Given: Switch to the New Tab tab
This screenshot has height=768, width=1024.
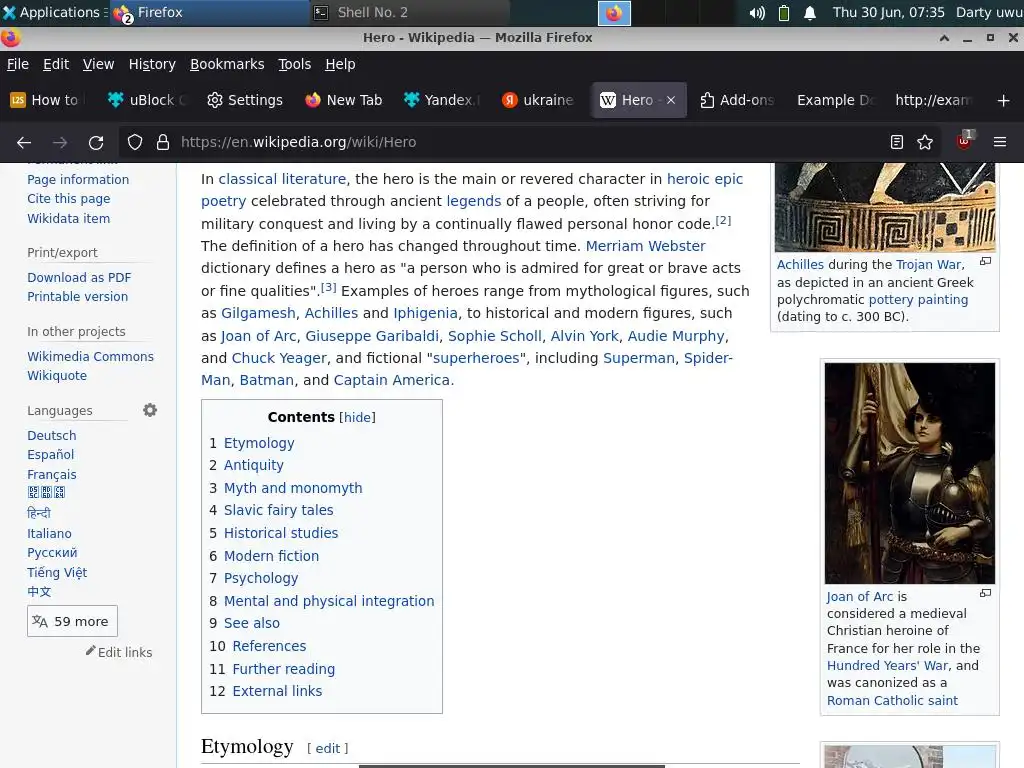Looking at the screenshot, I should tap(344, 101).
